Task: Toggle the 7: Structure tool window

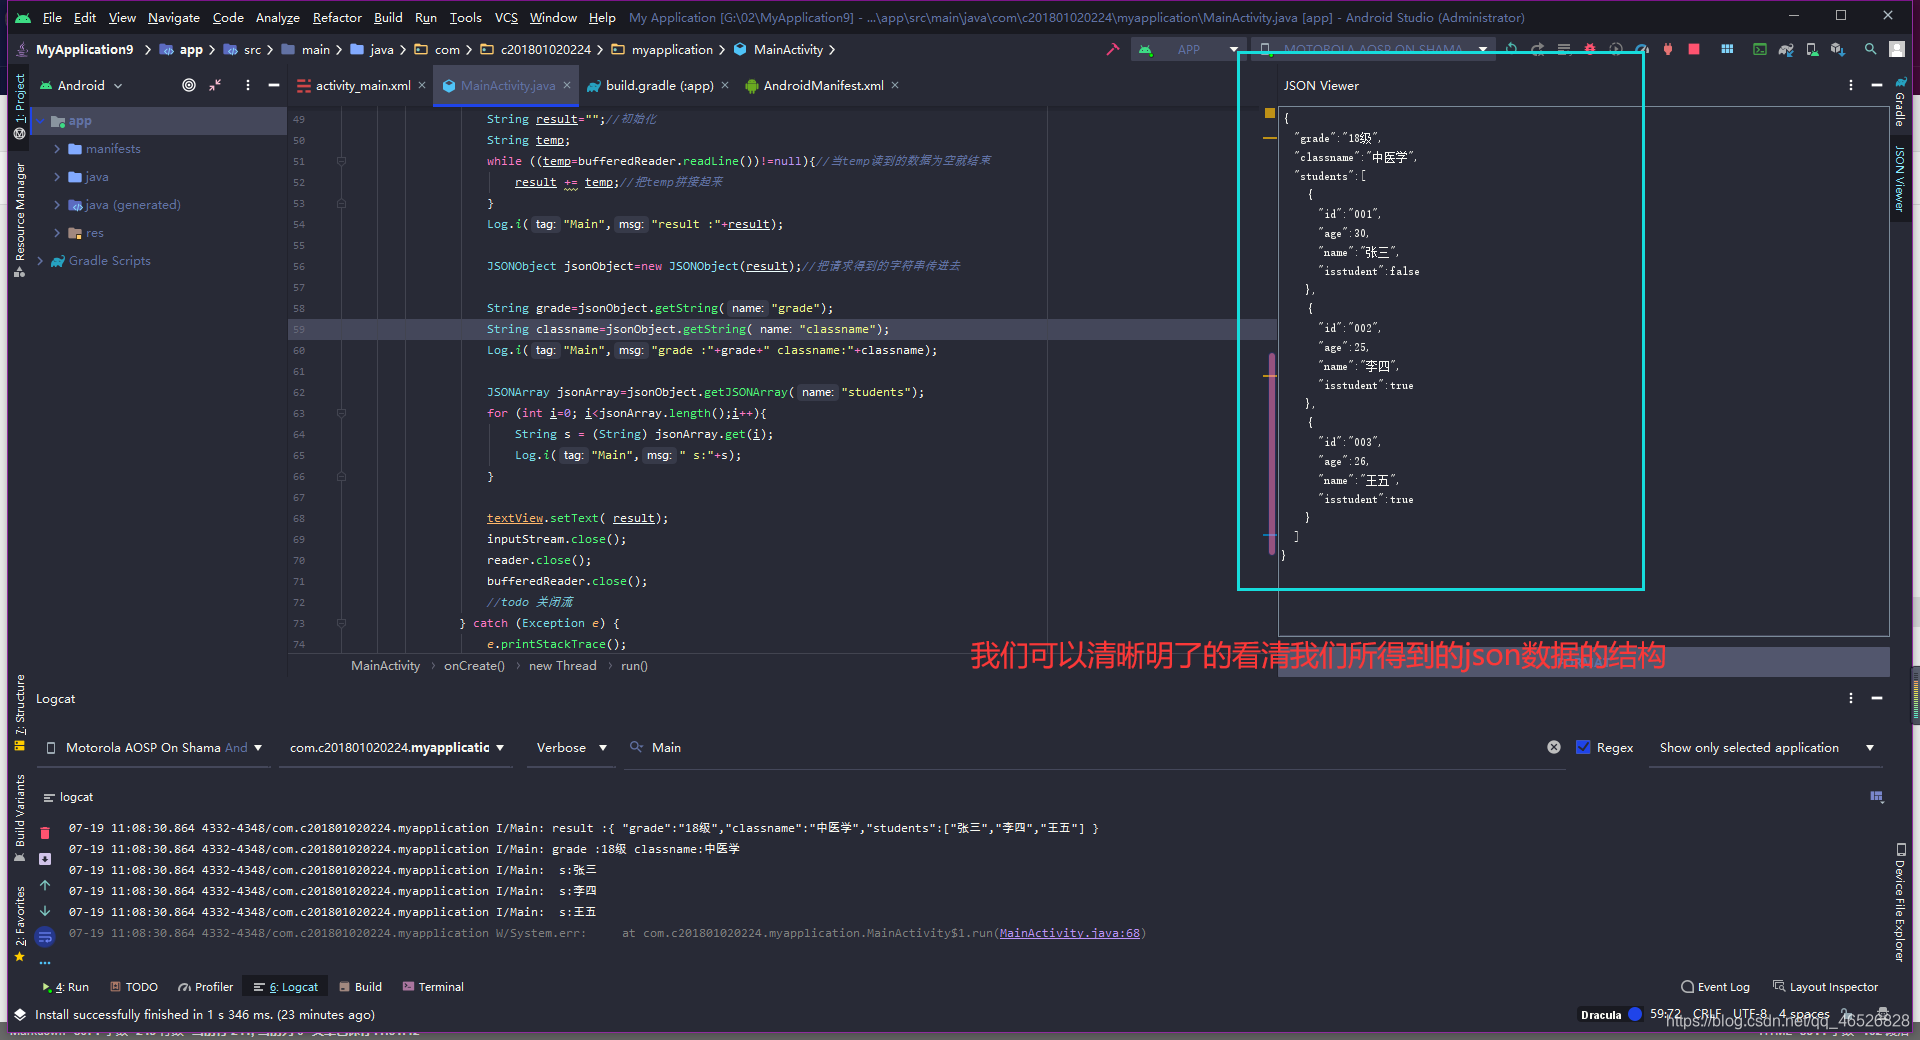Action: click(19, 712)
